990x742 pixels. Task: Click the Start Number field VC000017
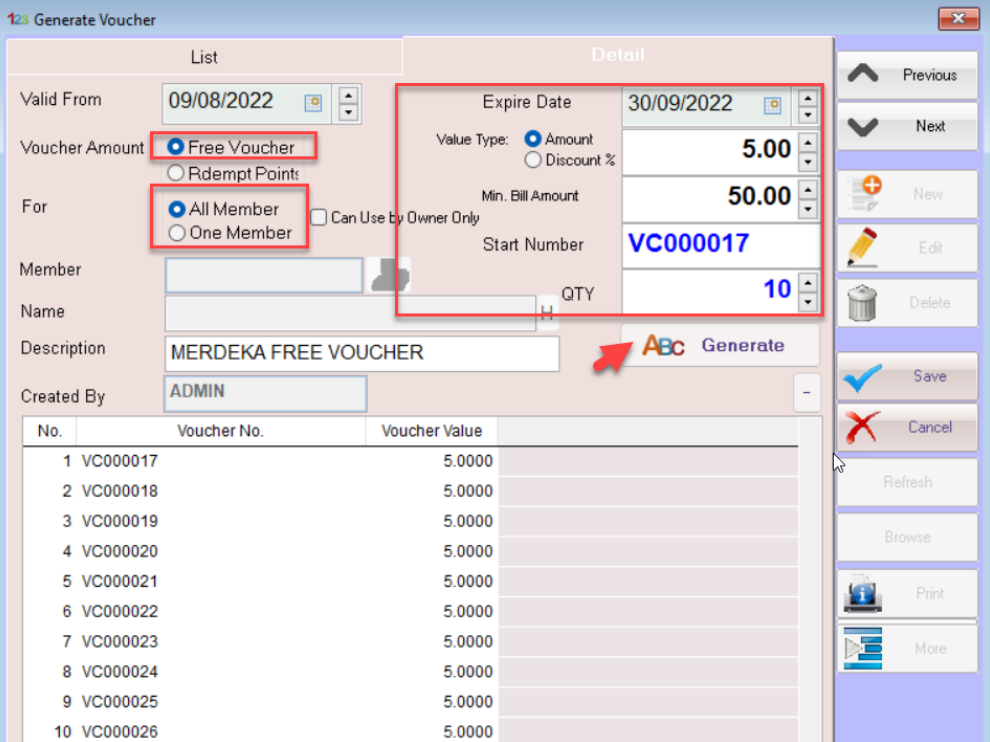coord(720,245)
